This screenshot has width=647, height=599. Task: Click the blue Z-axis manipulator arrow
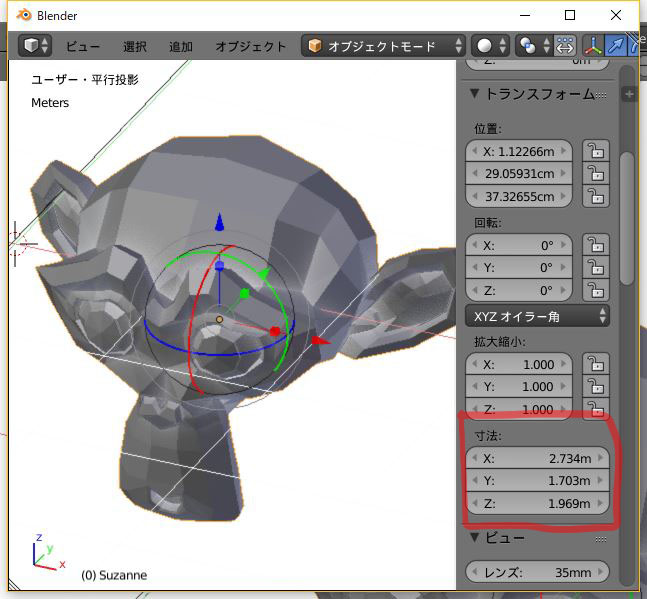tap(219, 222)
